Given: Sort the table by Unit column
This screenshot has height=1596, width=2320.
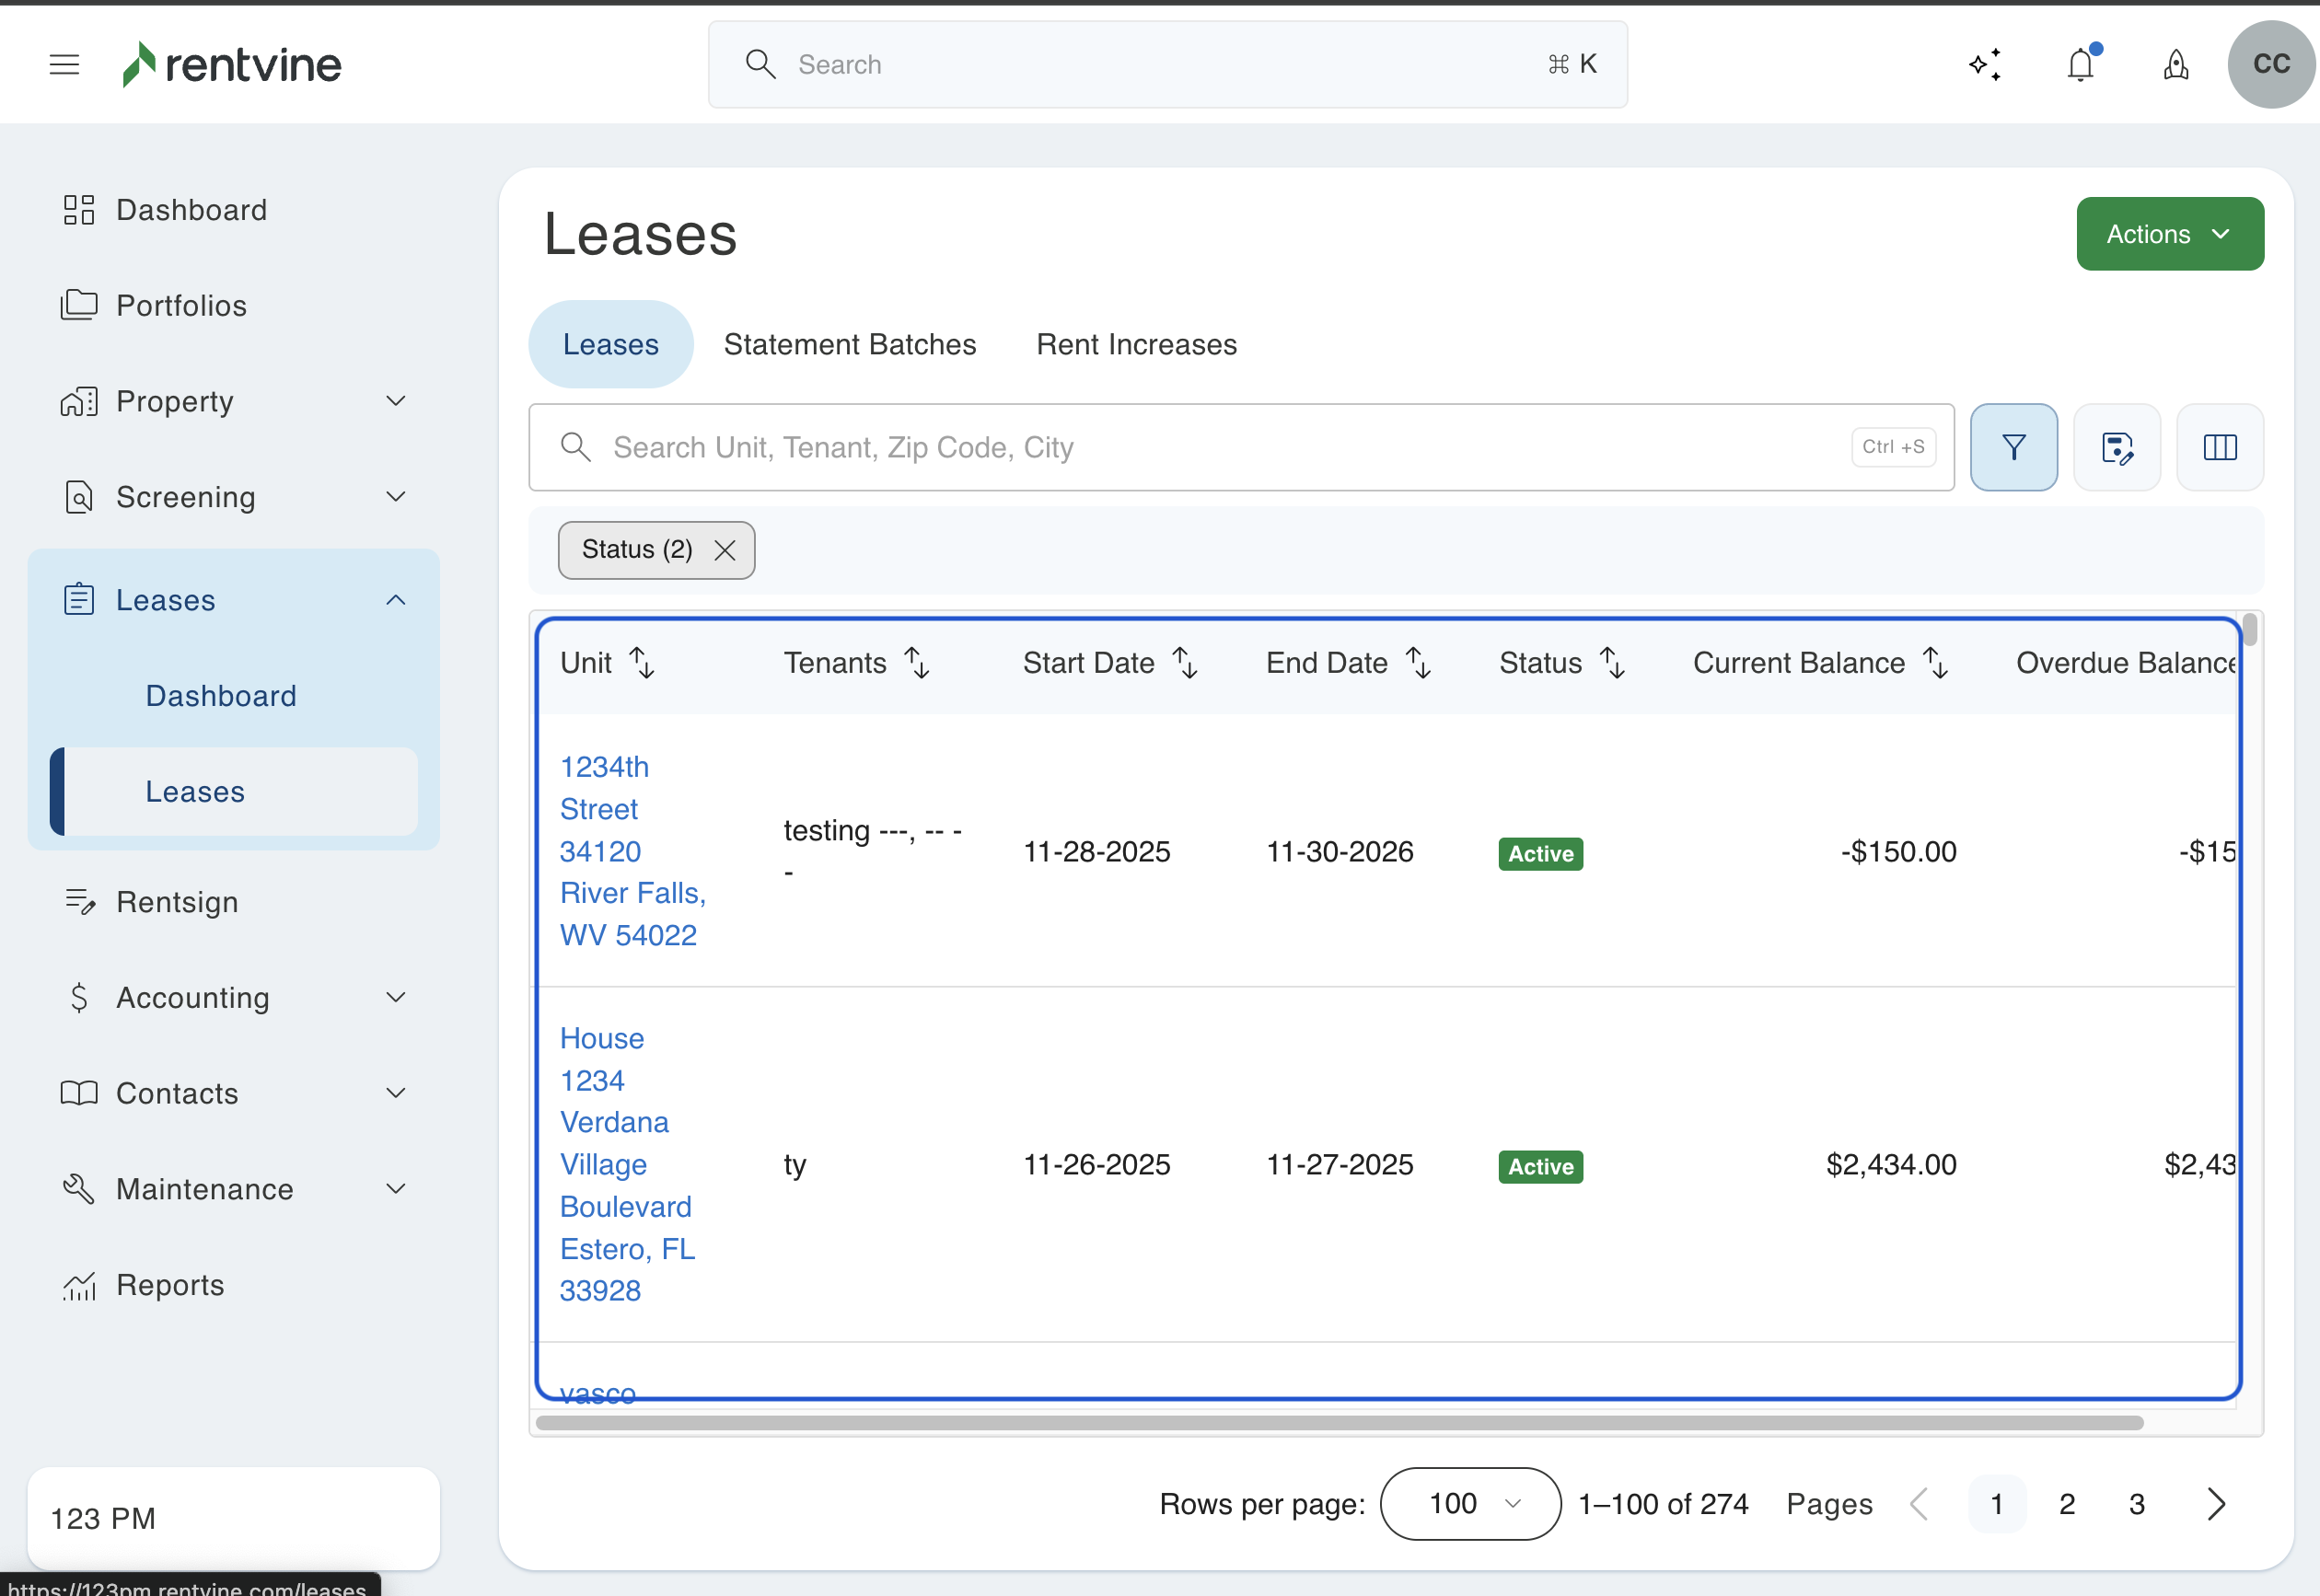Looking at the screenshot, I should (x=641, y=663).
